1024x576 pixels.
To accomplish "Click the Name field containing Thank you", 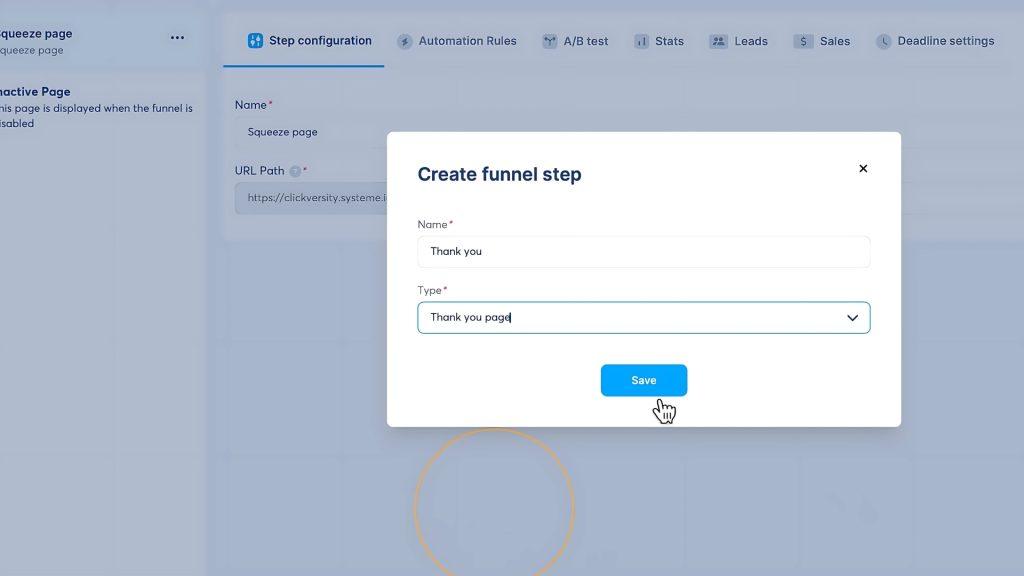I will pyautogui.click(x=643, y=251).
